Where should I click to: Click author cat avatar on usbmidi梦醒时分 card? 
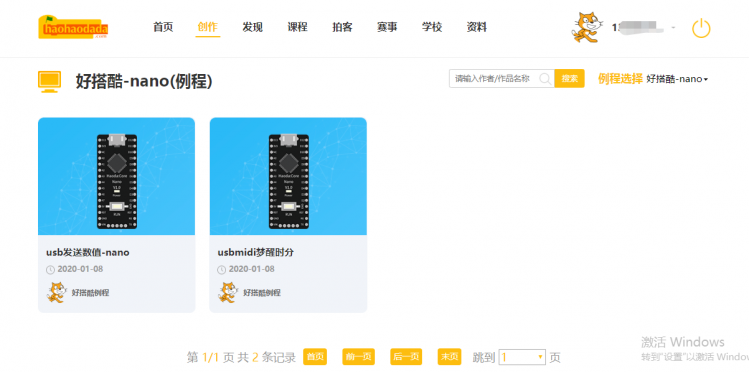pos(228,292)
